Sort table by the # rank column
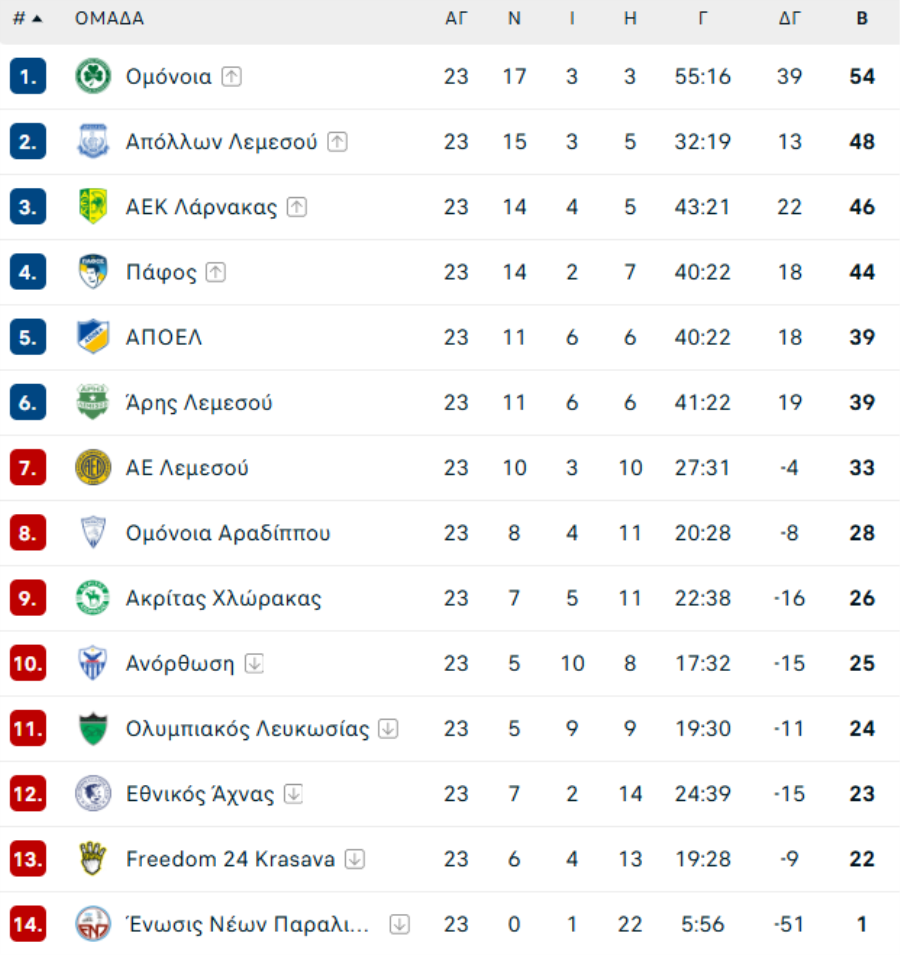Screen dimensions: 900x955 [27, 18]
